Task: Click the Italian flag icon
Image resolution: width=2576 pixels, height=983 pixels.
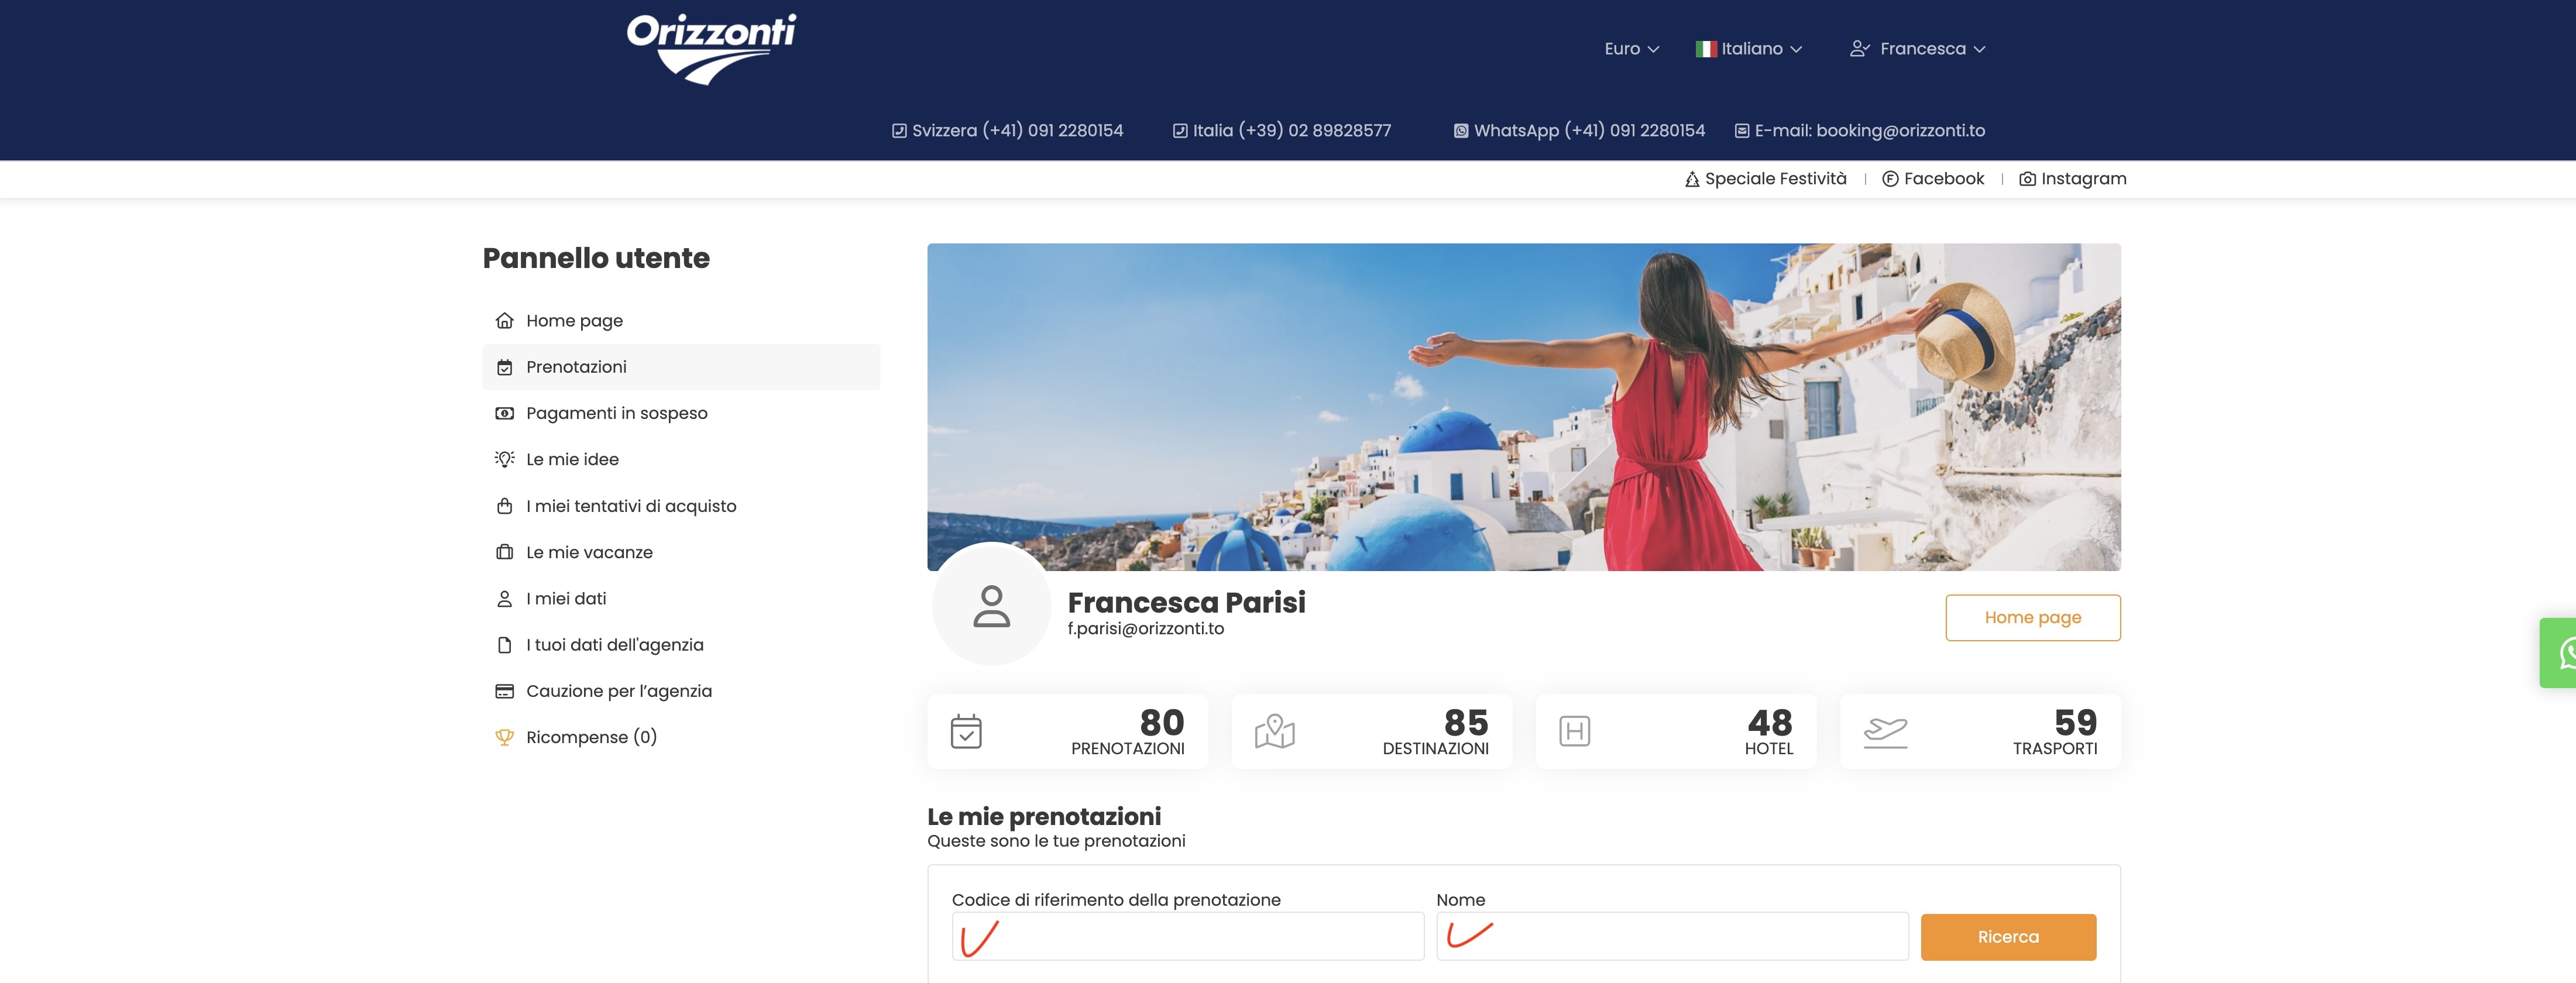Action: pyautogui.click(x=1706, y=49)
